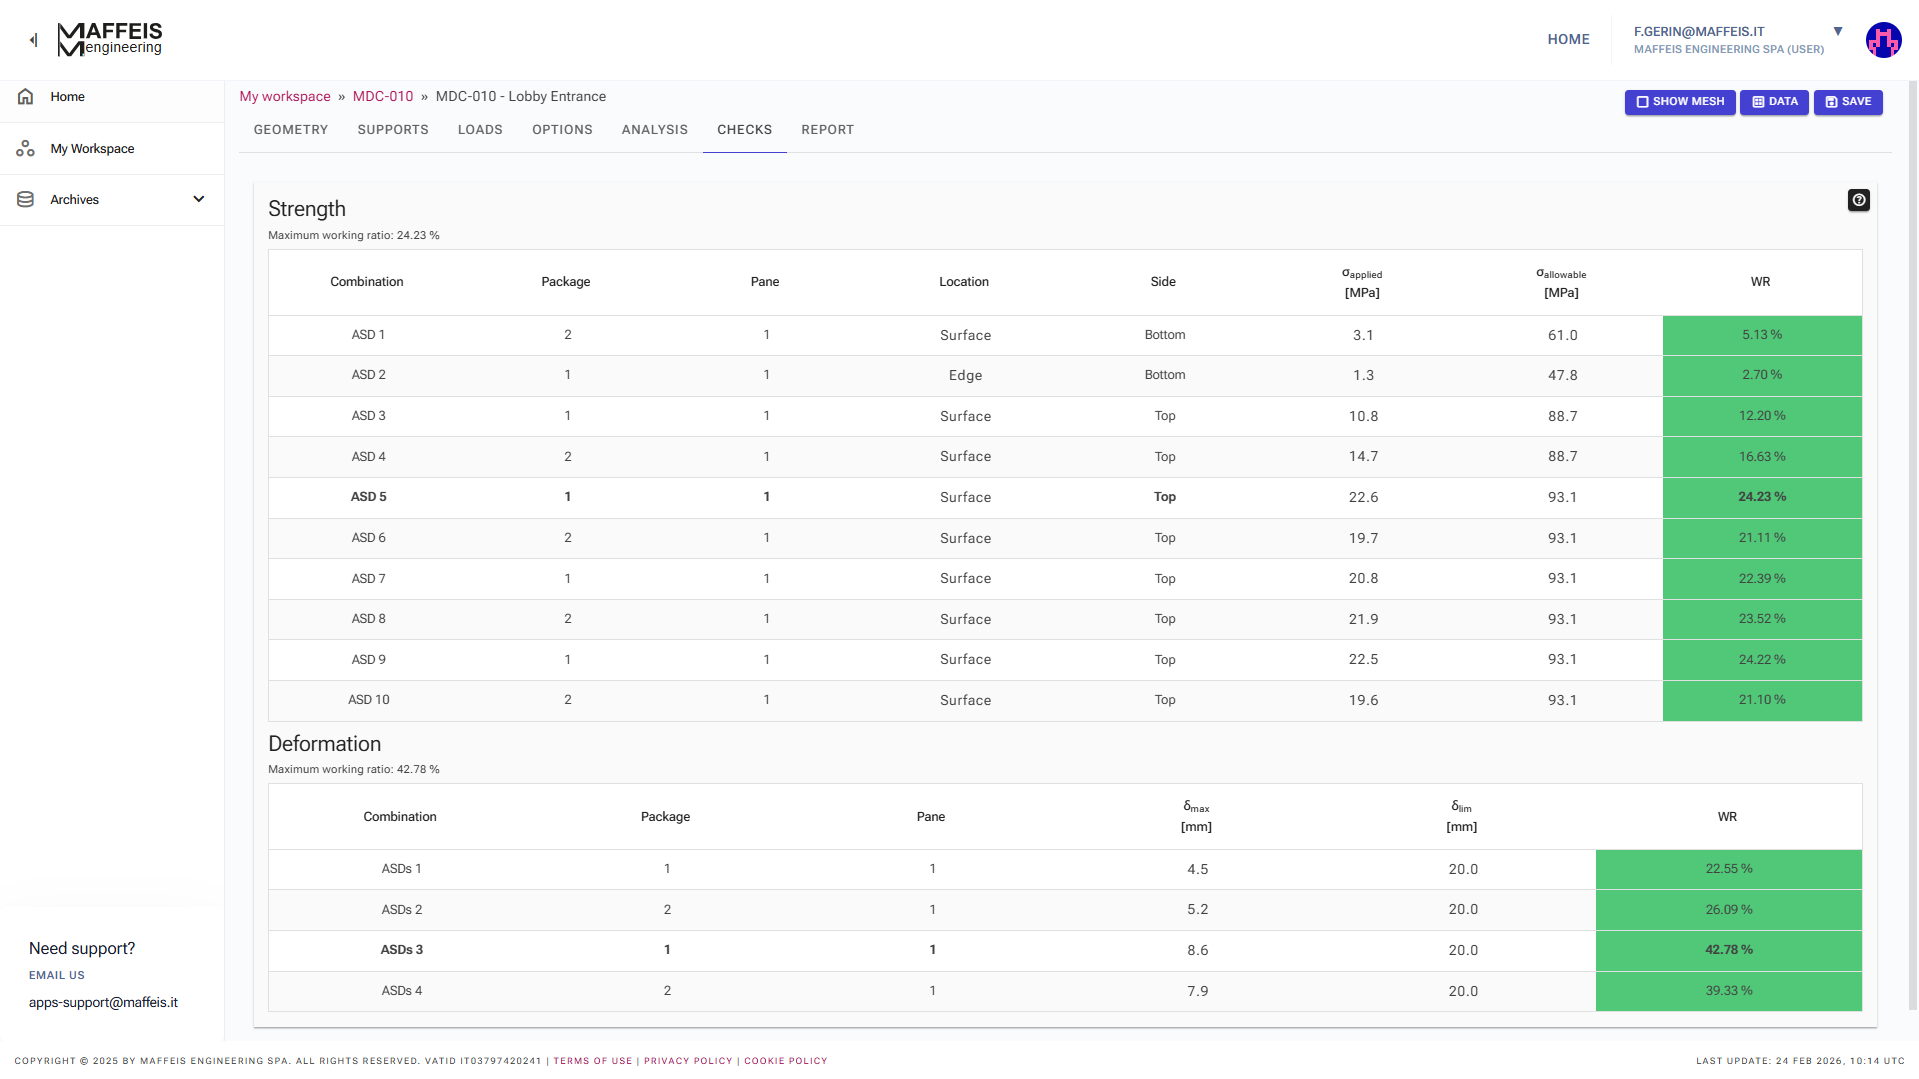Switch to the Geometry tab
Viewport: 1919px width, 1079px height.
[x=291, y=130]
